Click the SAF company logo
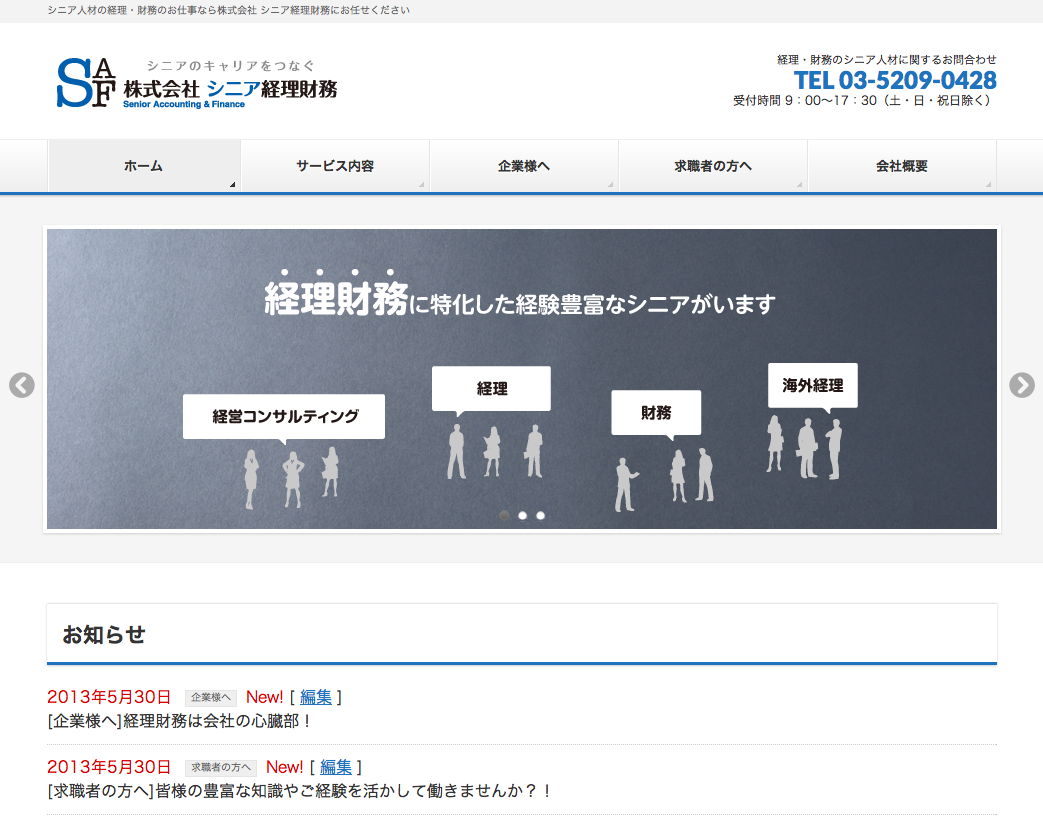The image size is (1043, 823). click(x=196, y=82)
